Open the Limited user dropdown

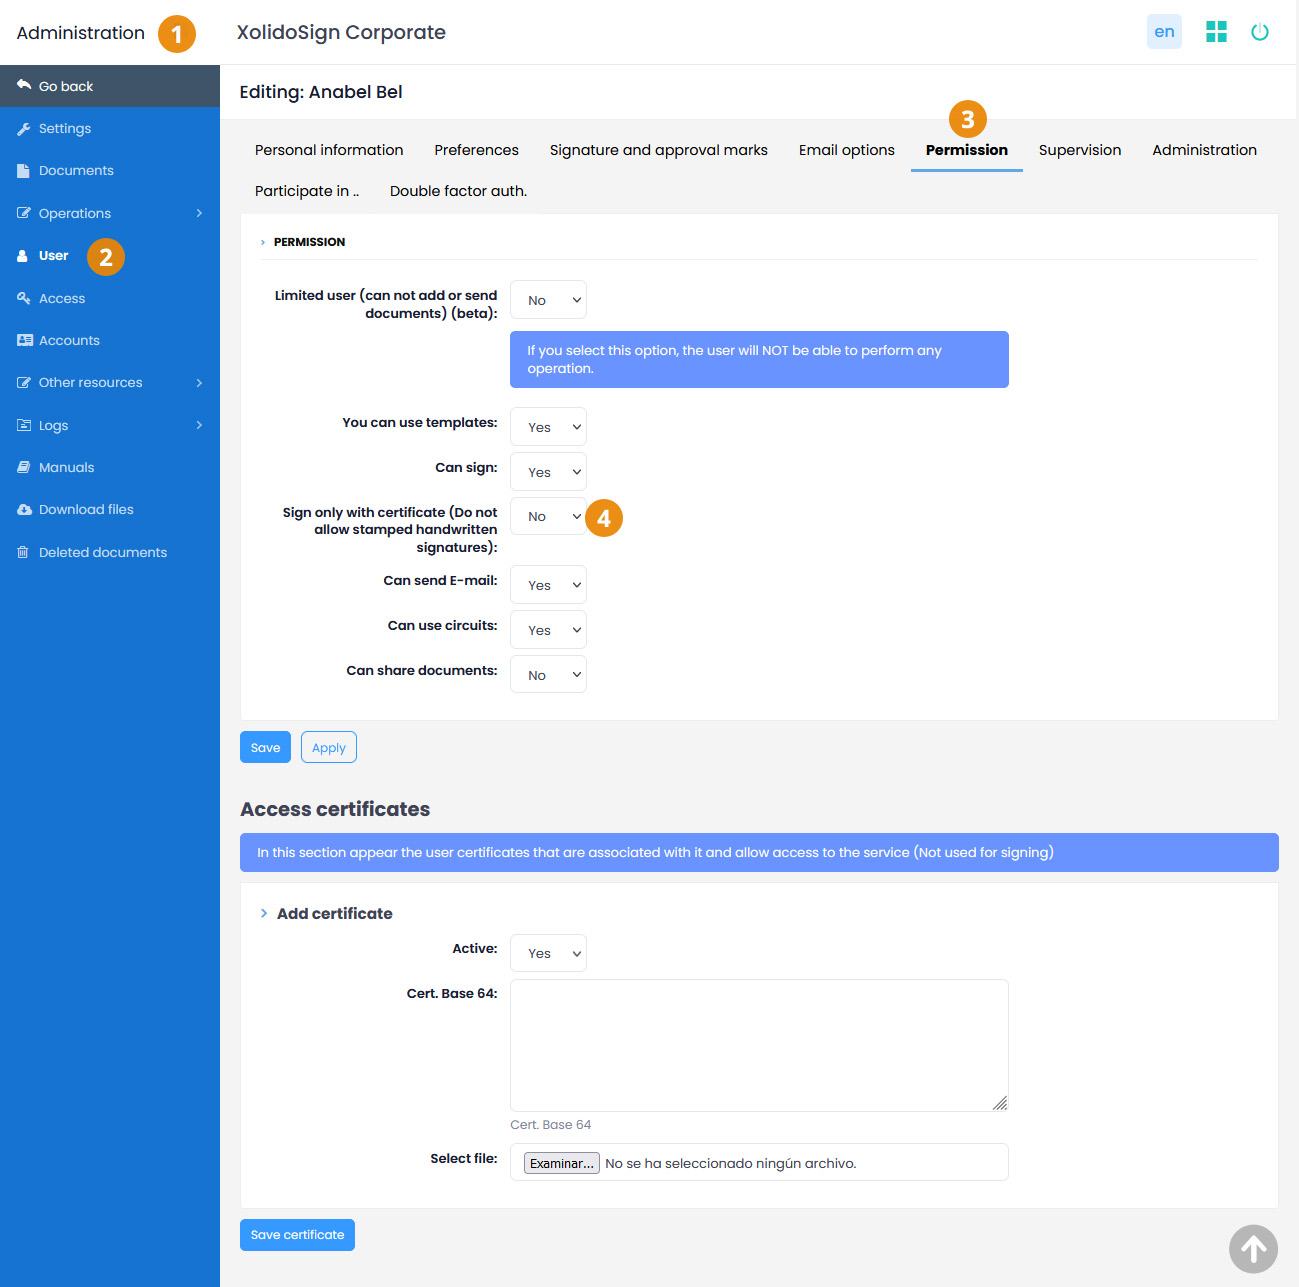click(548, 300)
